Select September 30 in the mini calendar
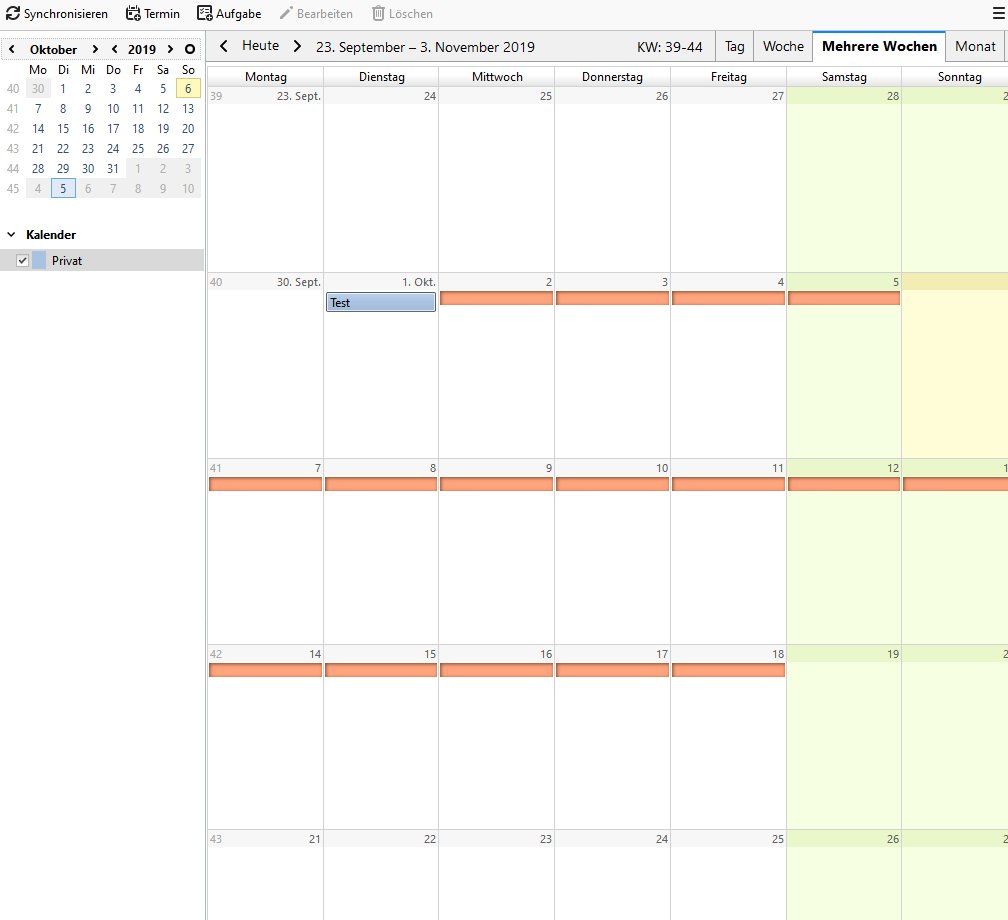Screen dimensions: 1008x920 (x=38, y=89)
